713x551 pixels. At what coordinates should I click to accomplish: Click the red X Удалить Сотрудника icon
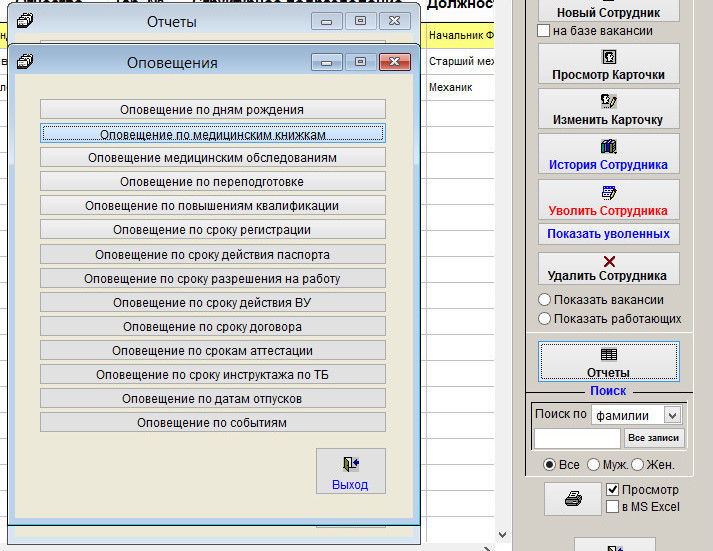[608, 261]
